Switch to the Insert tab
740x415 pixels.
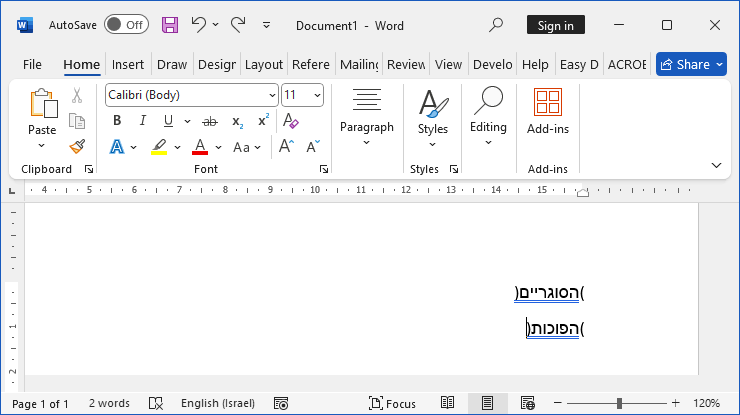128,64
